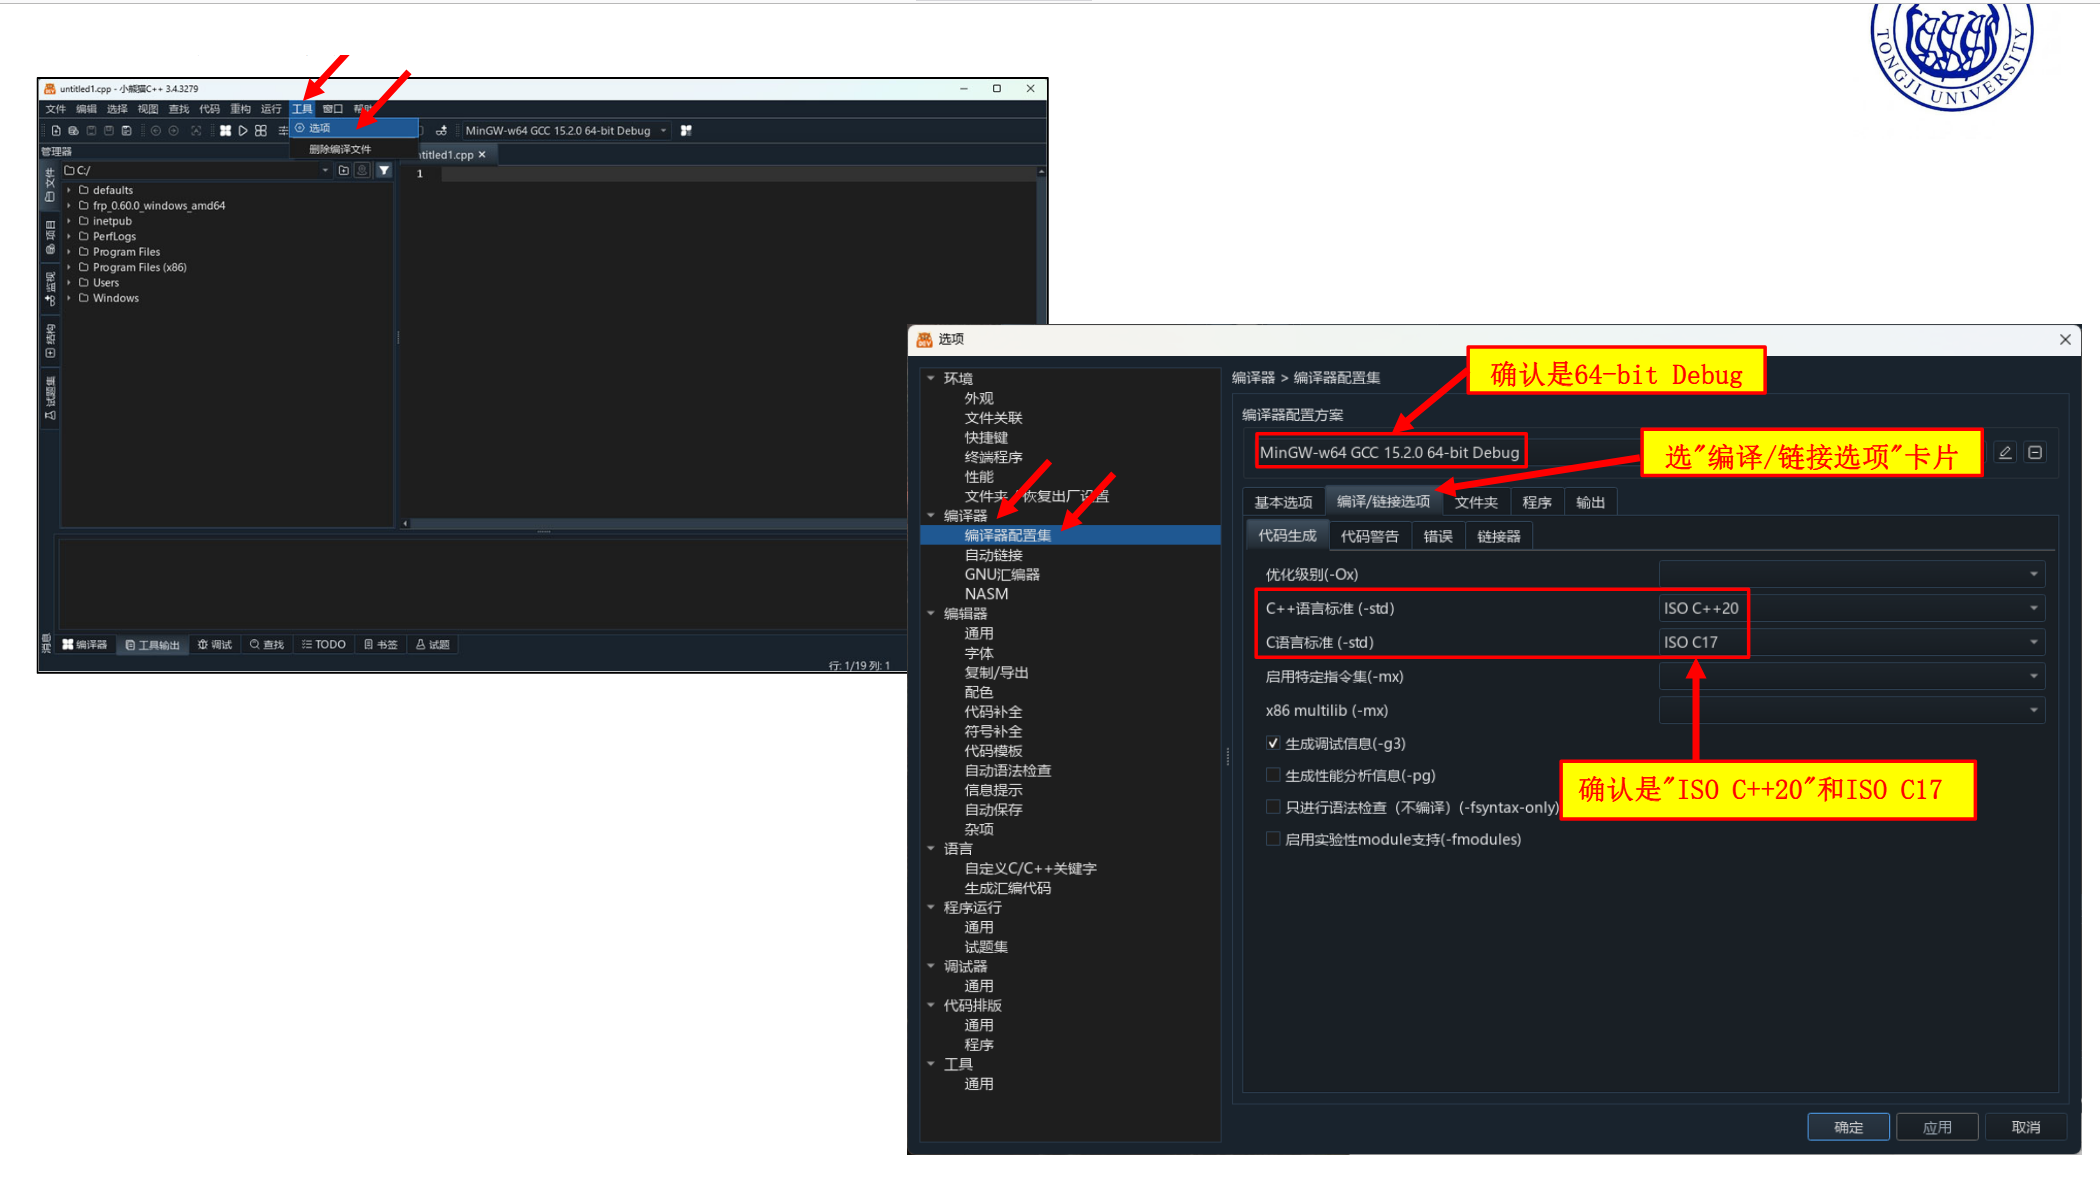2100x1177 pixels.
Task: Click the Save All toolbar icon
Action: (x=127, y=131)
